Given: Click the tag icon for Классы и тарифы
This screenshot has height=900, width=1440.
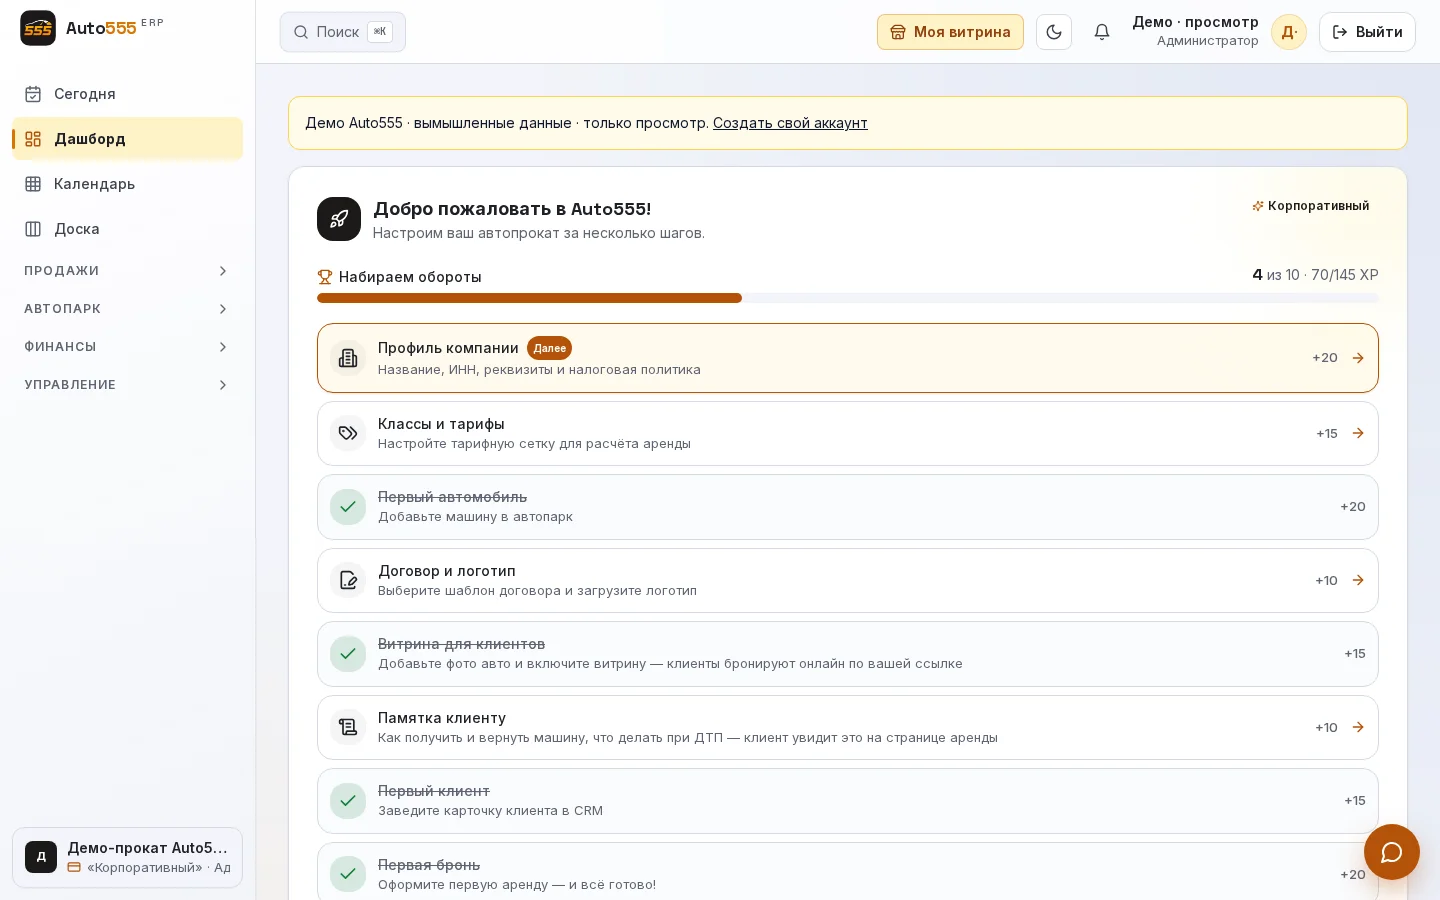Looking at the screenshot, I should coord(348,433).
